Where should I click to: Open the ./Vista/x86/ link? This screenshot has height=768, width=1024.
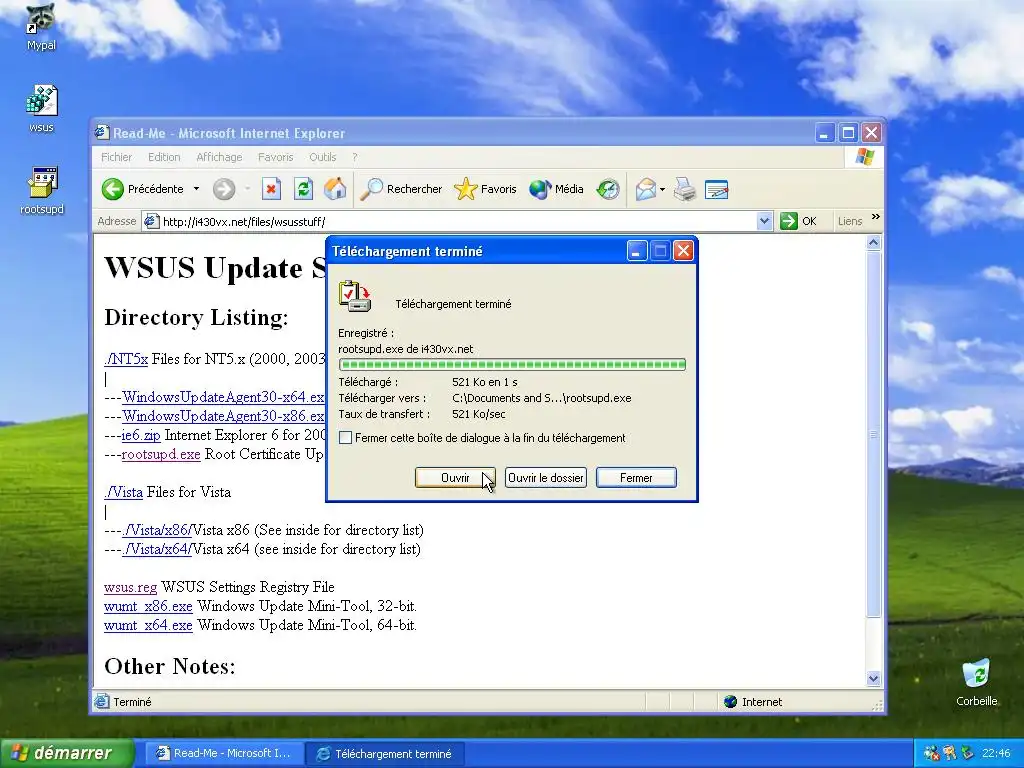coord(157,530)
